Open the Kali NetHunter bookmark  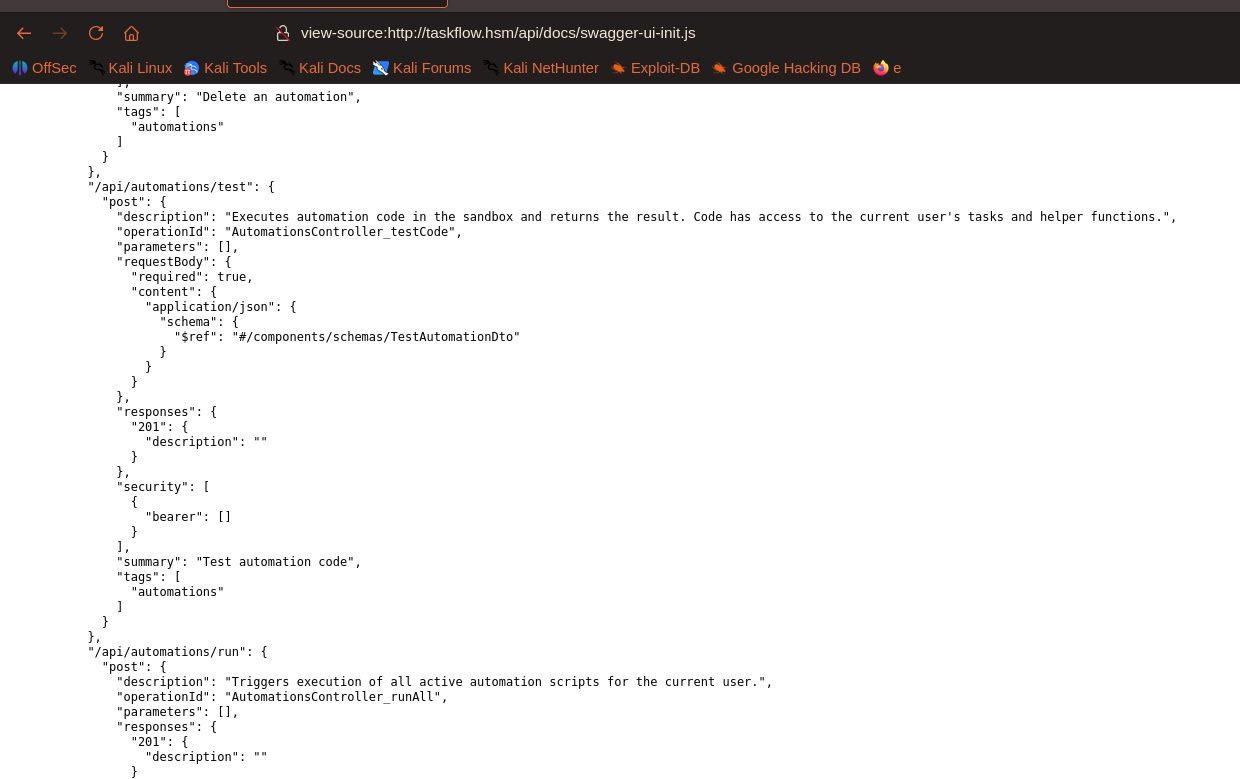(x=540, y=68)
